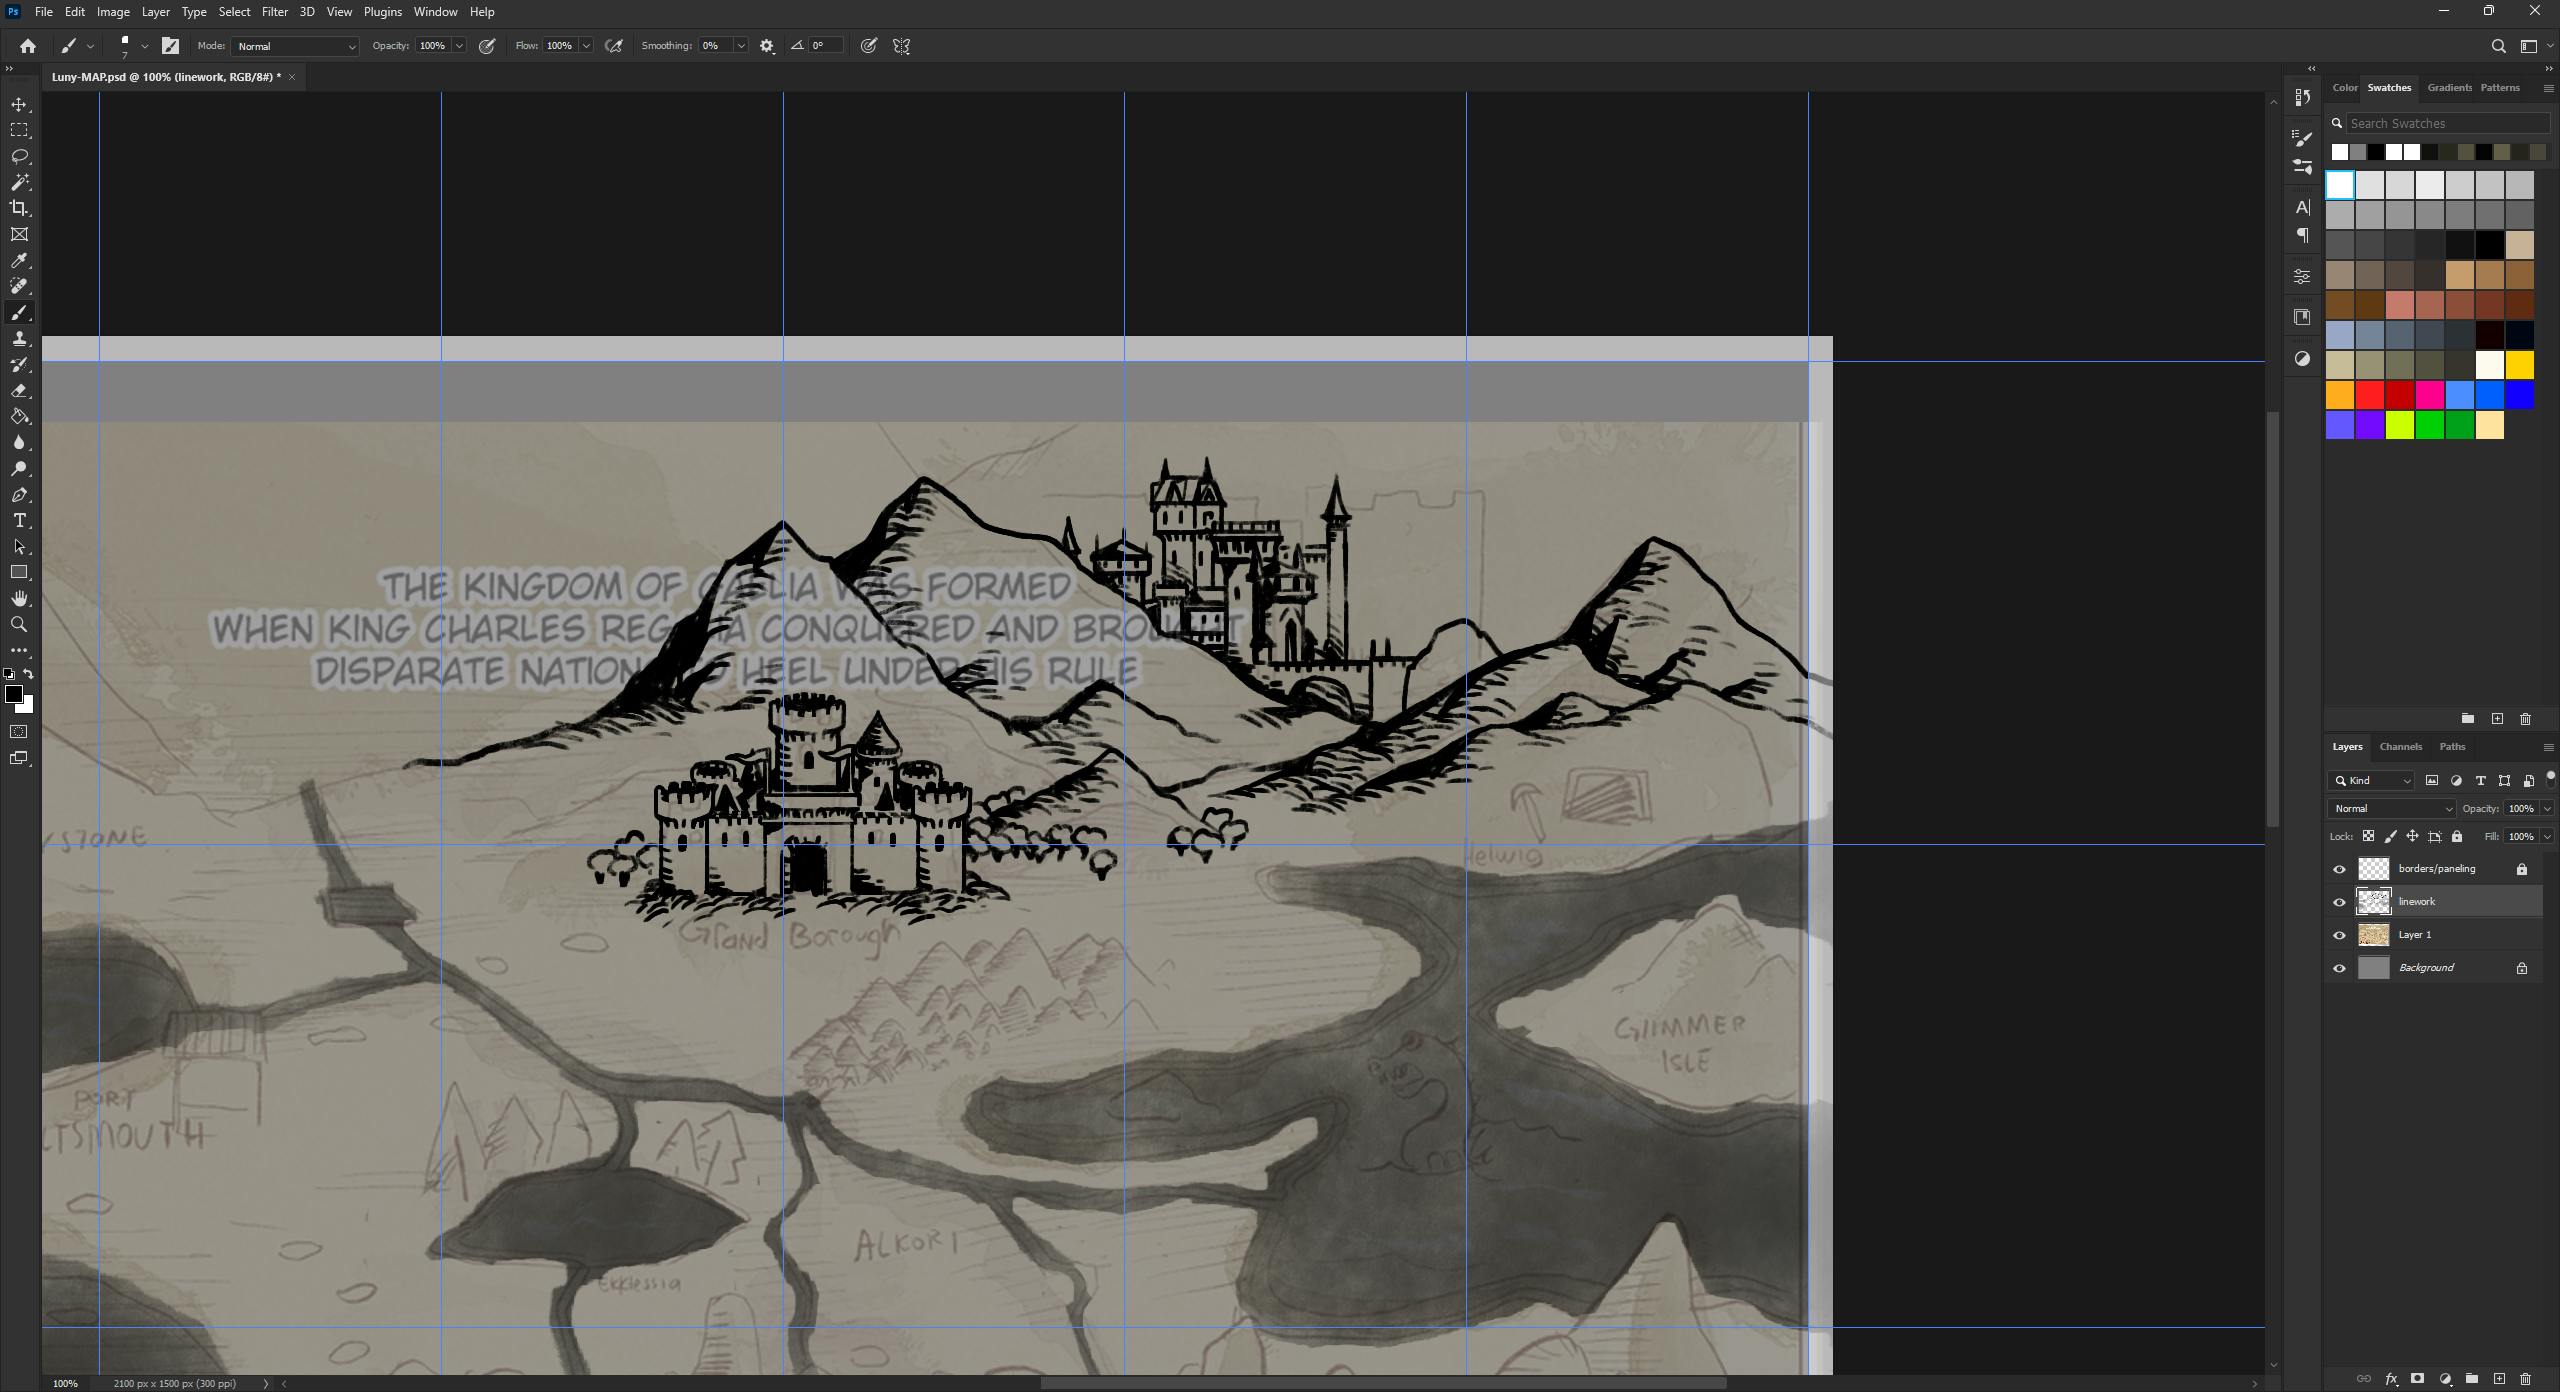
Task: Open the layer filter Kind dropdown
Action: point(2371,781)
